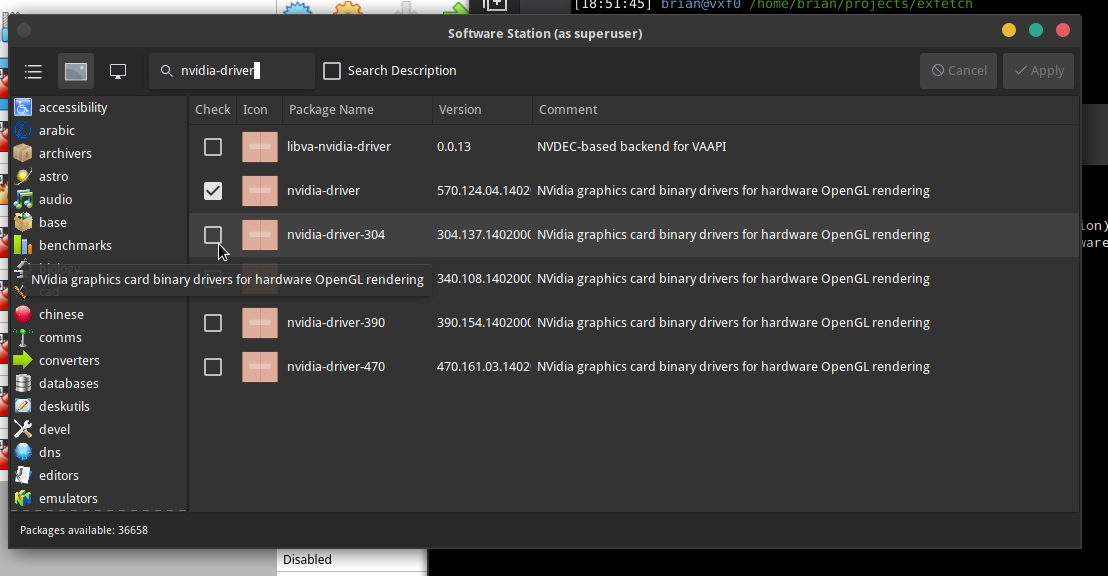Click the benchmarks bar chart icon
1108x576 pixels.
(x=23, y=245)
